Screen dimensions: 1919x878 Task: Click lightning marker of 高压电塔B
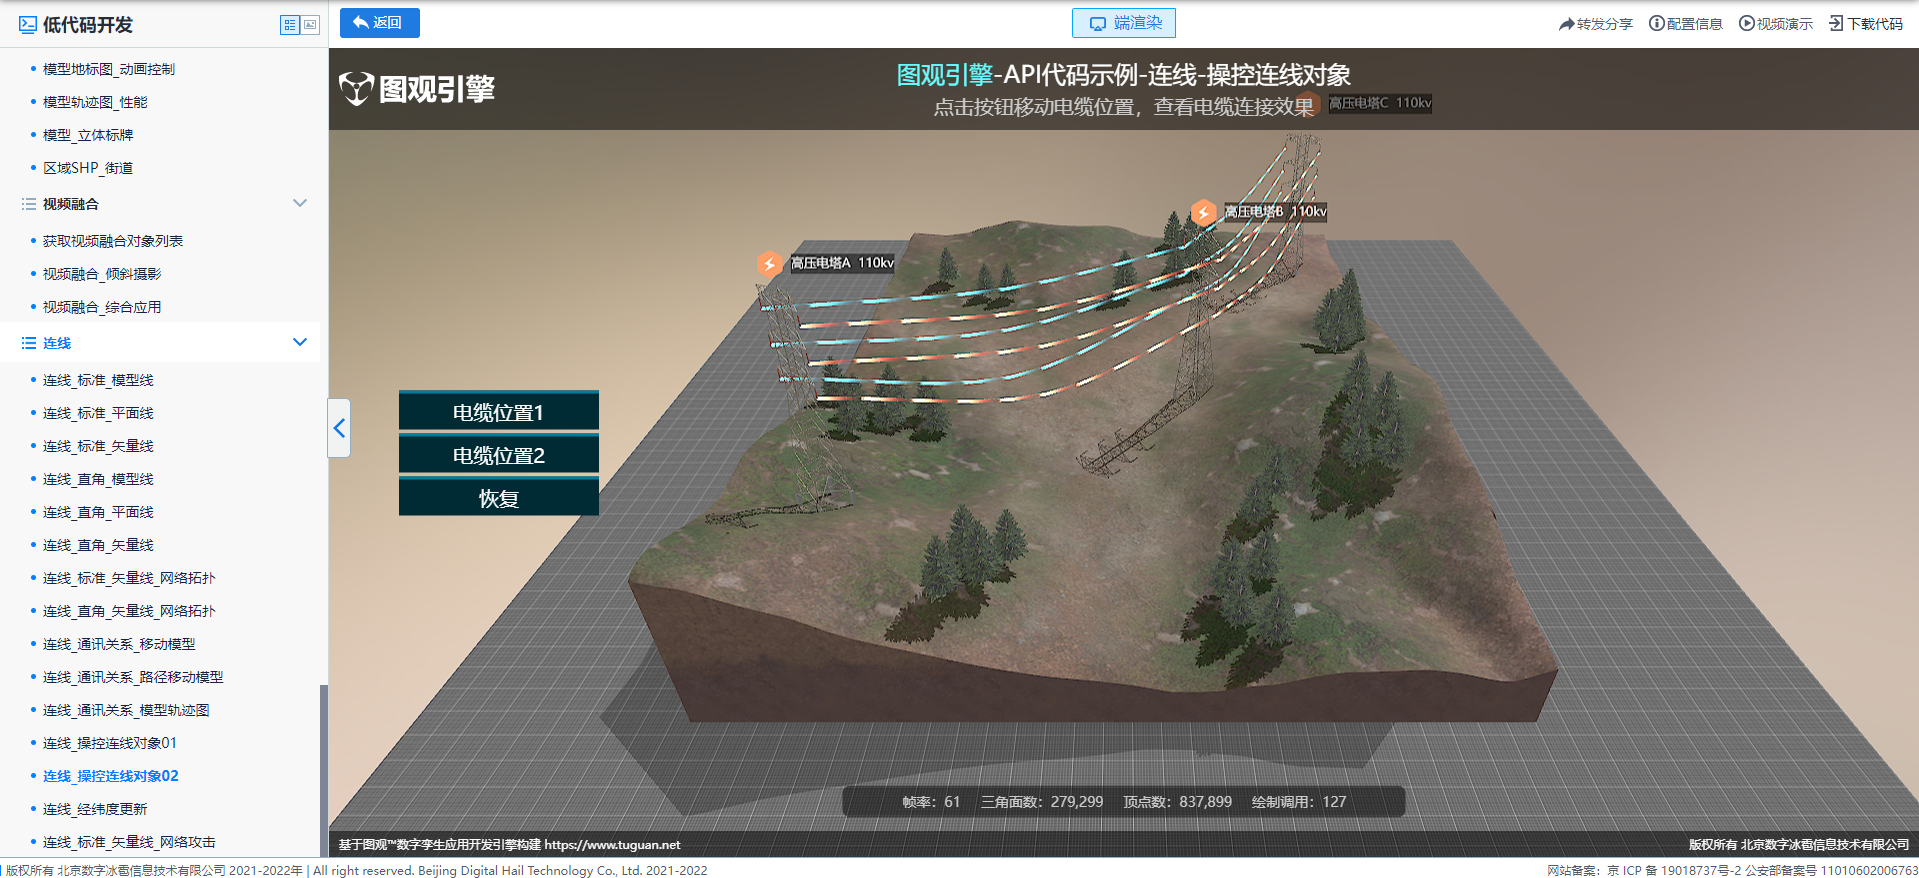1203,212
